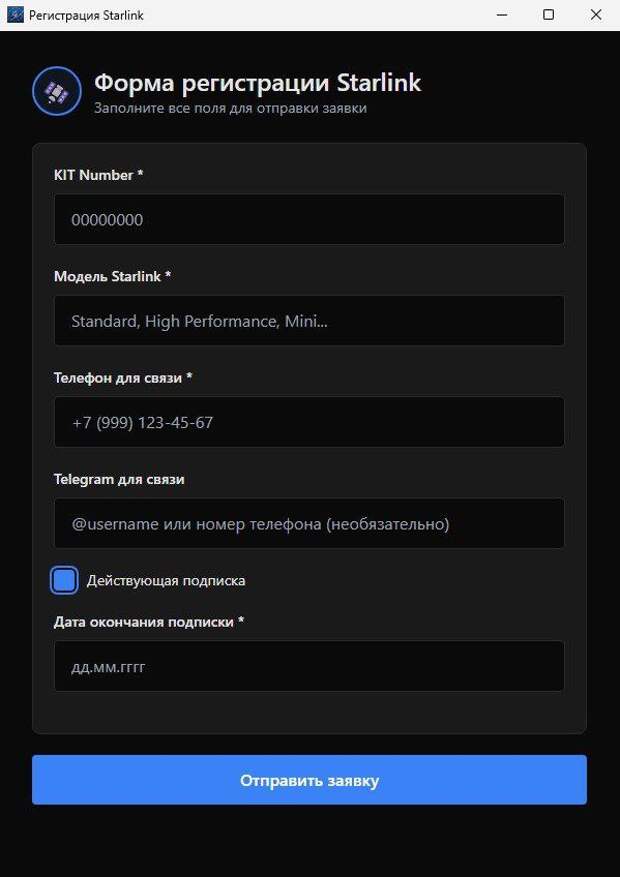Maximize the Регистрация Starlink window
The height and width of the screenshot is (877, 620).
548,15
